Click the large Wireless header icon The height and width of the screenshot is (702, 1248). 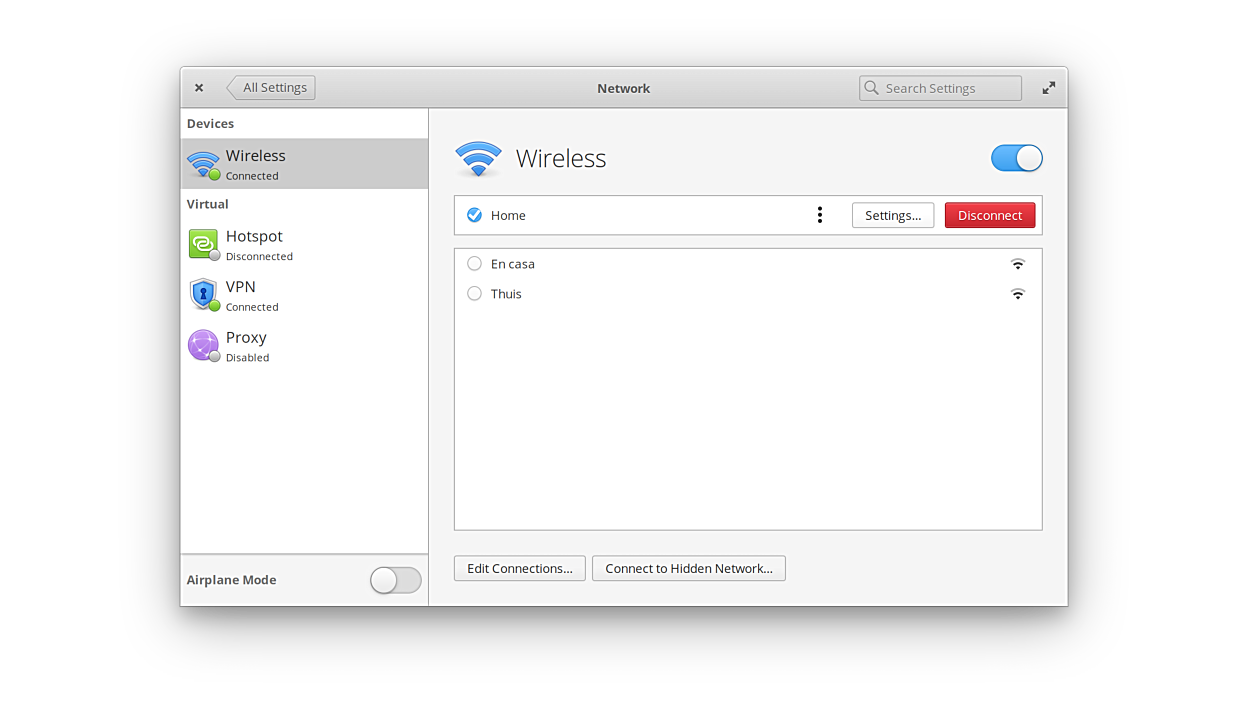(x=478, y=159)
